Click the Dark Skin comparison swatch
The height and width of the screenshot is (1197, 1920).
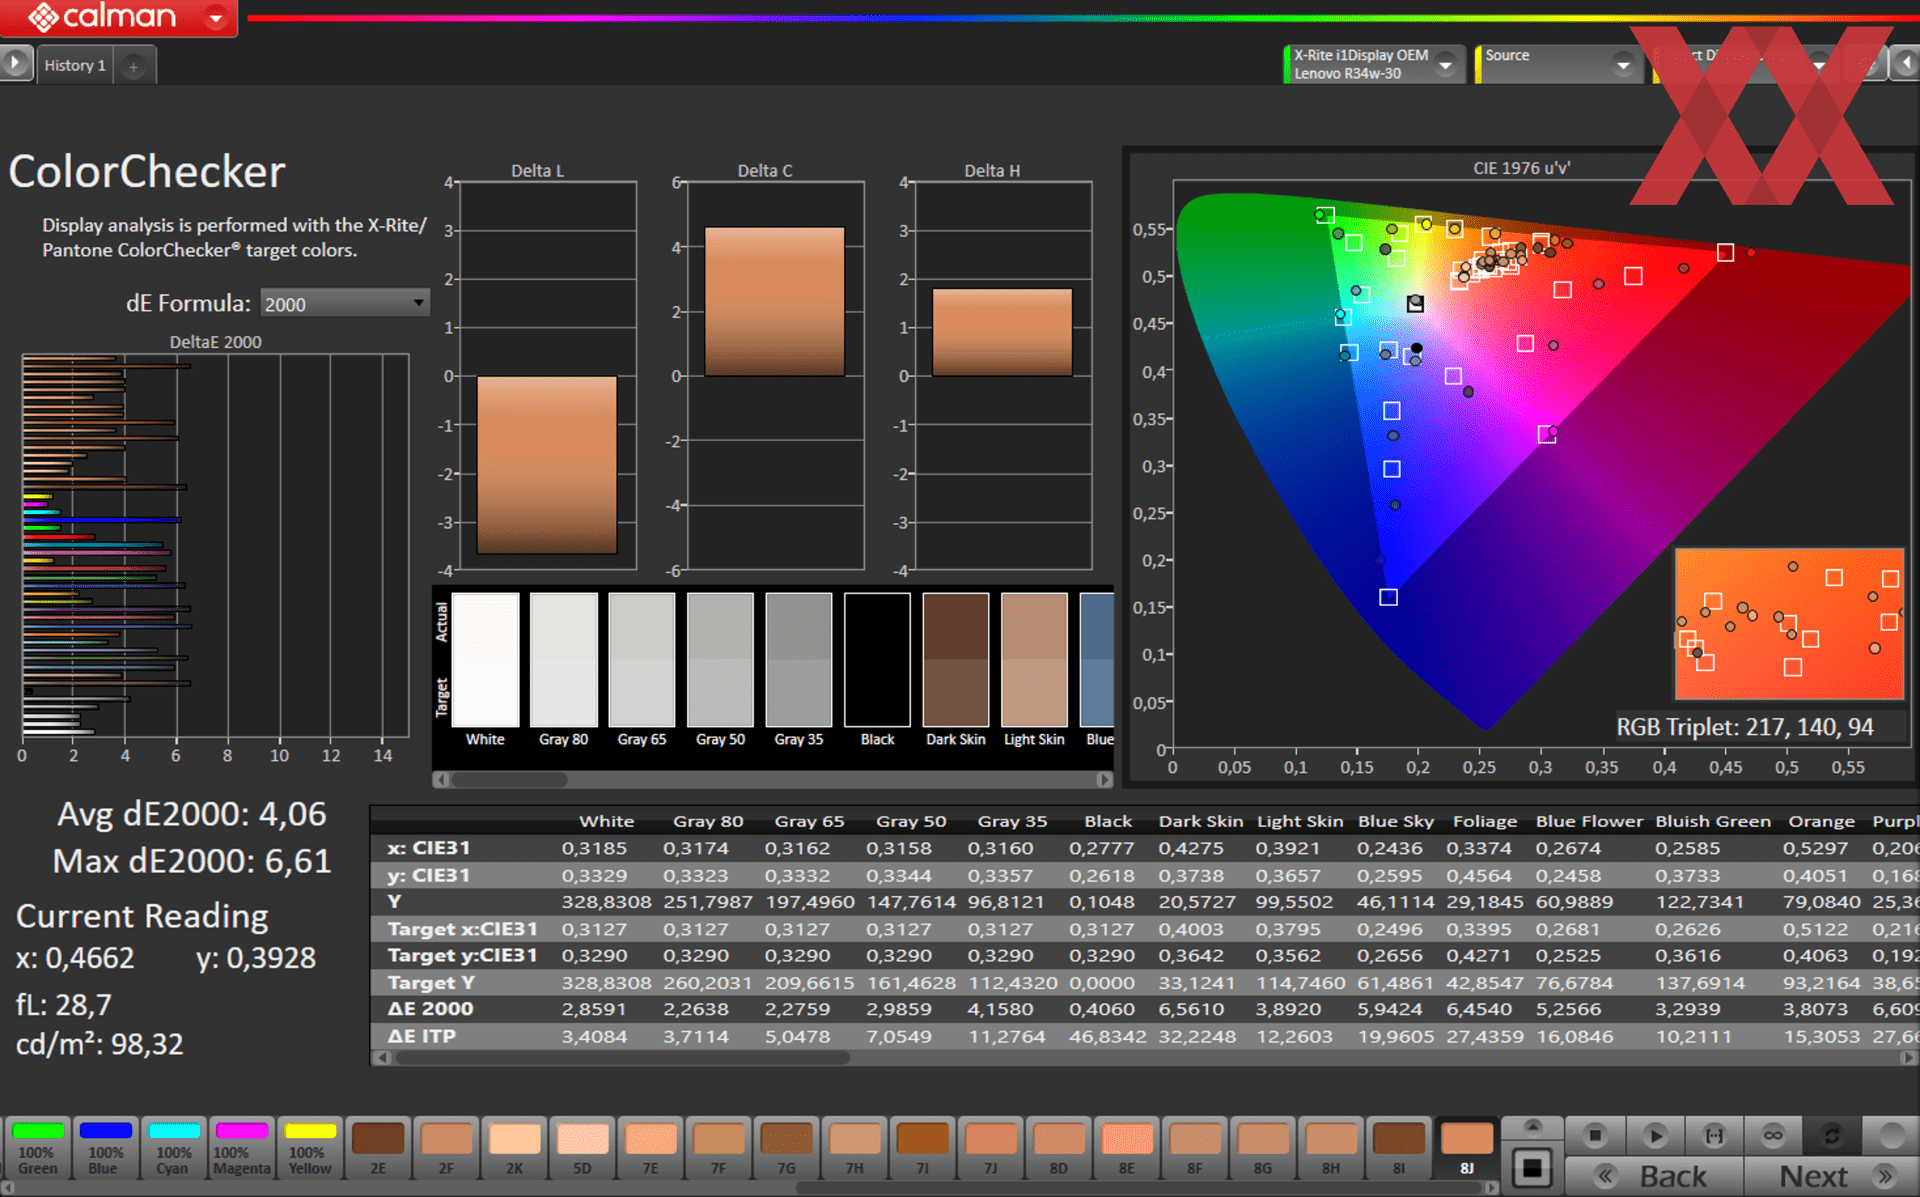point(956,660)
